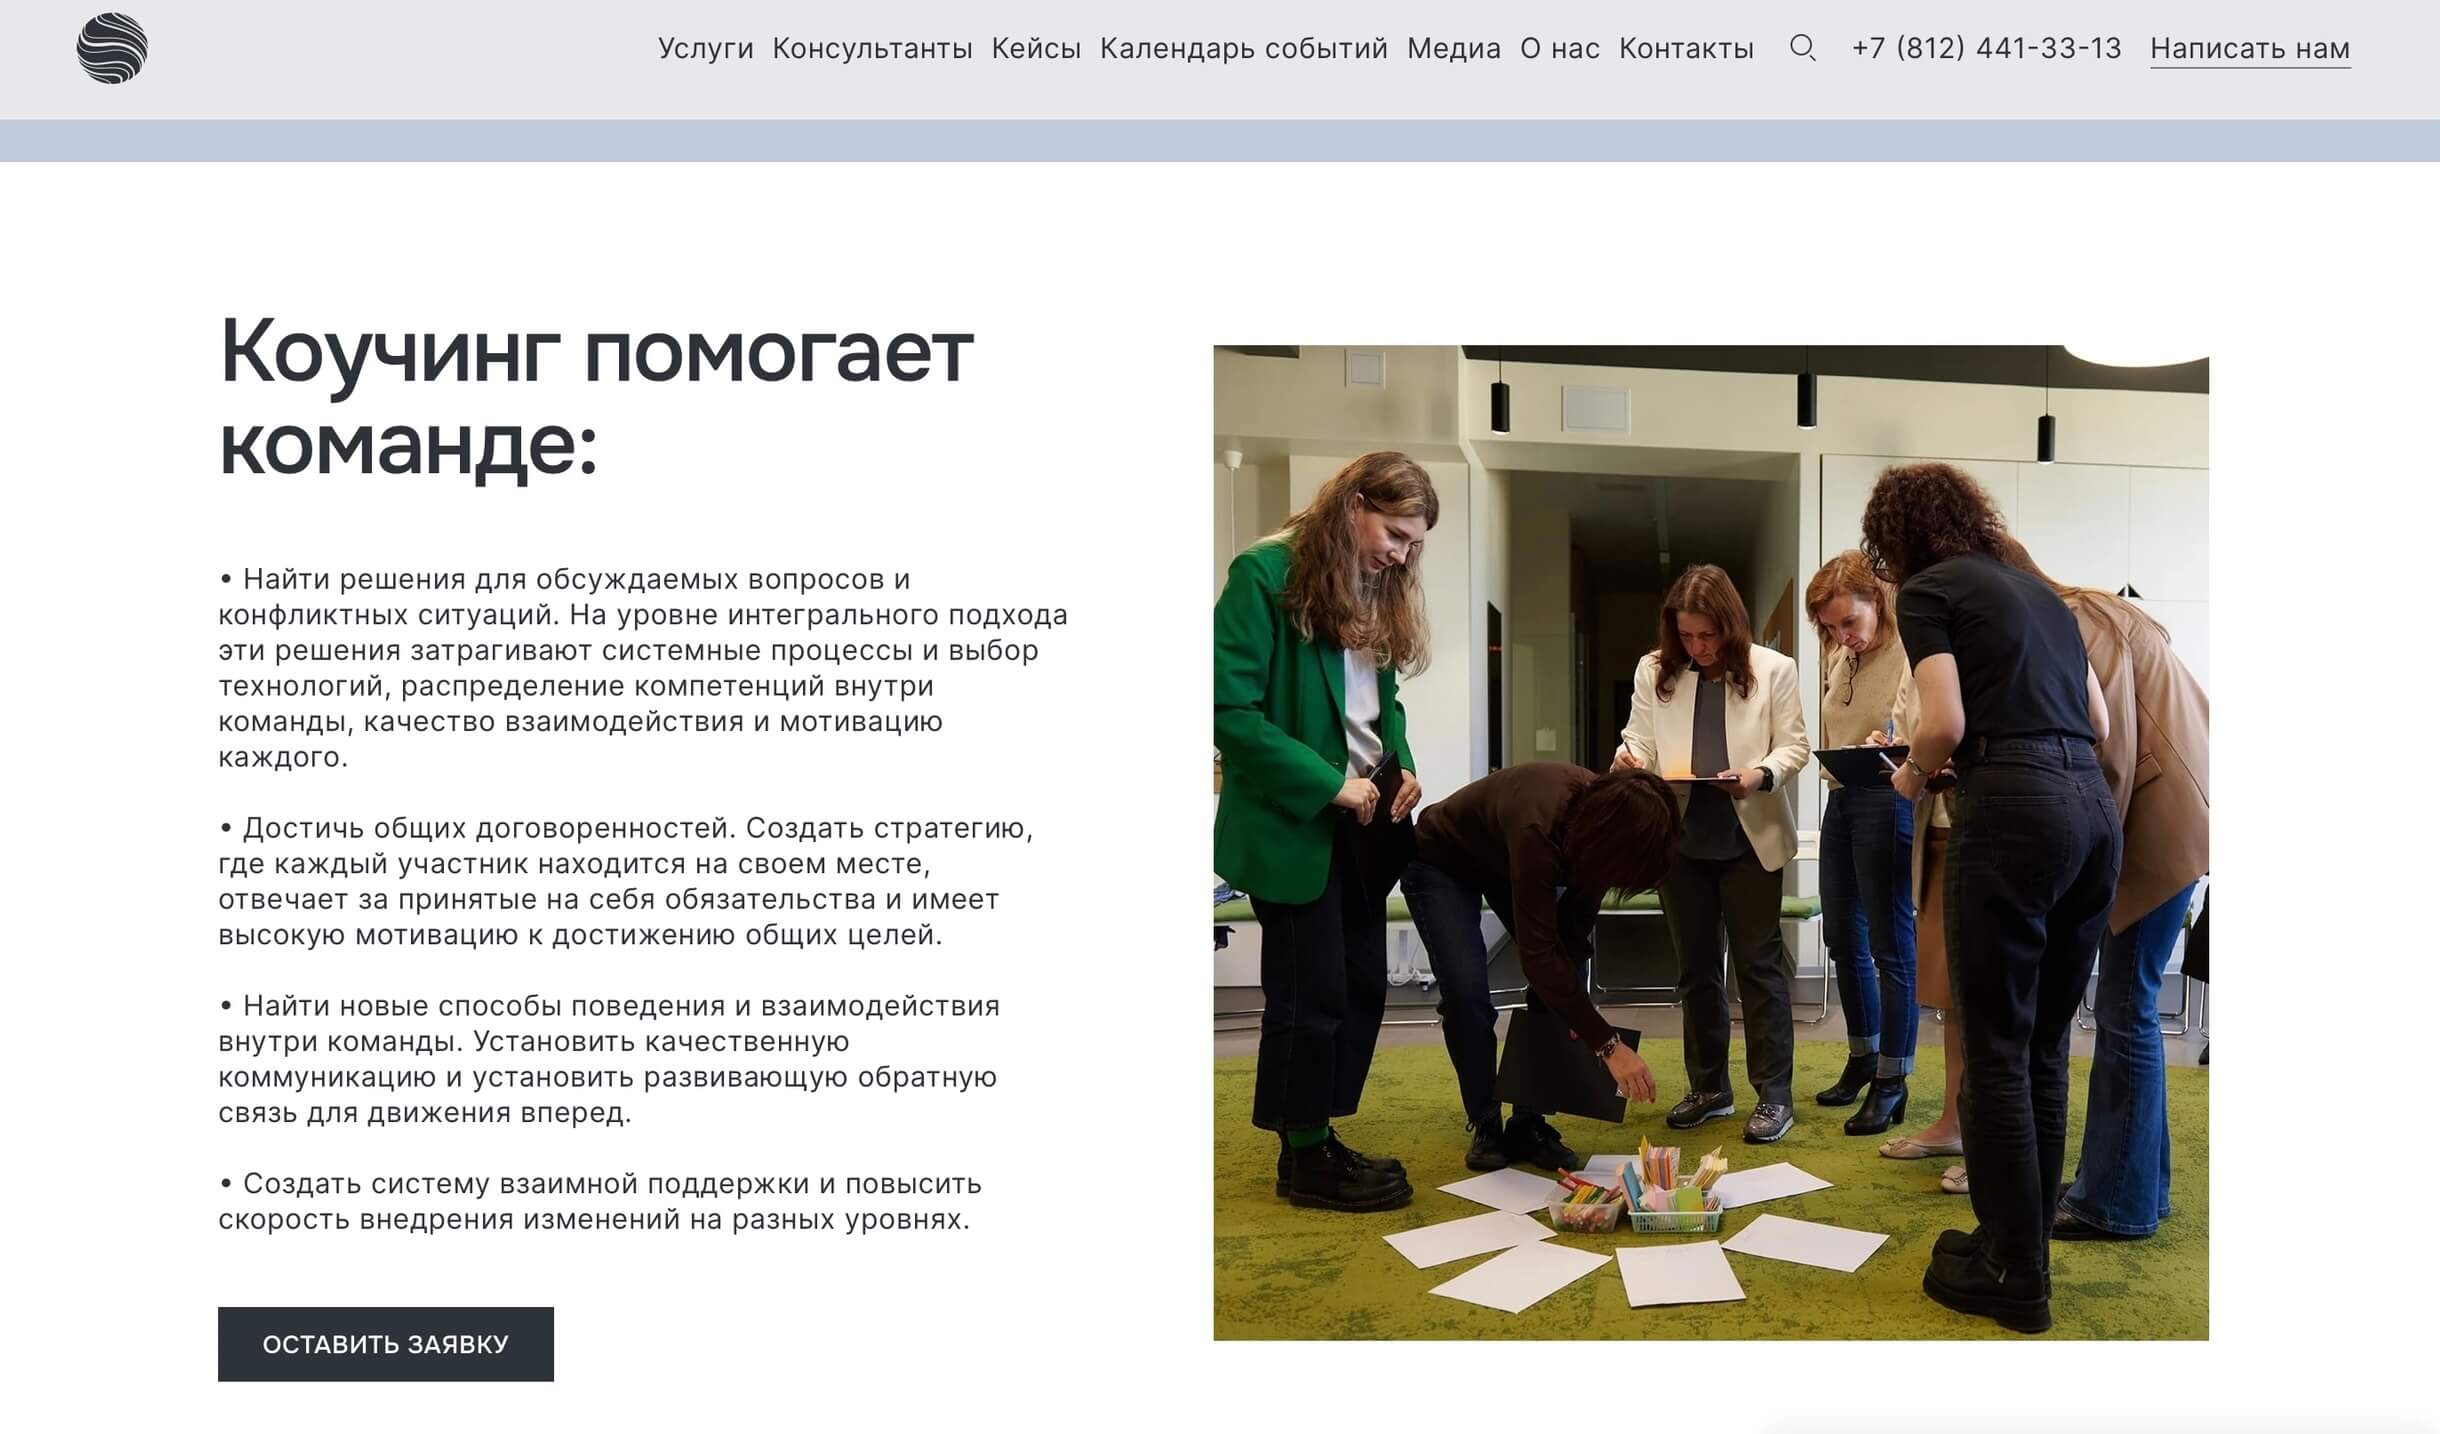The image size is (2440, 1434).
Task: Click paragraph starting Создать систему взаимной поддержки
Action: coord(600,1201)
